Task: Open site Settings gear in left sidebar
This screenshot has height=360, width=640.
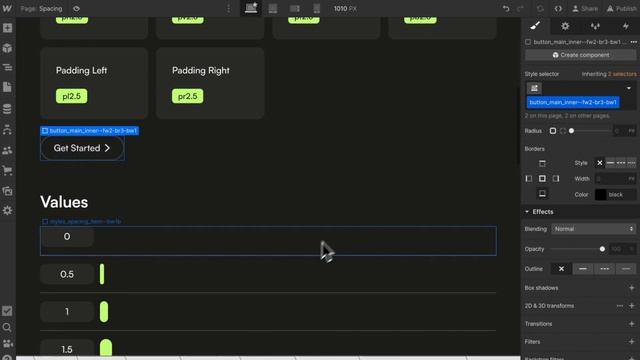Action: [7, 211]
